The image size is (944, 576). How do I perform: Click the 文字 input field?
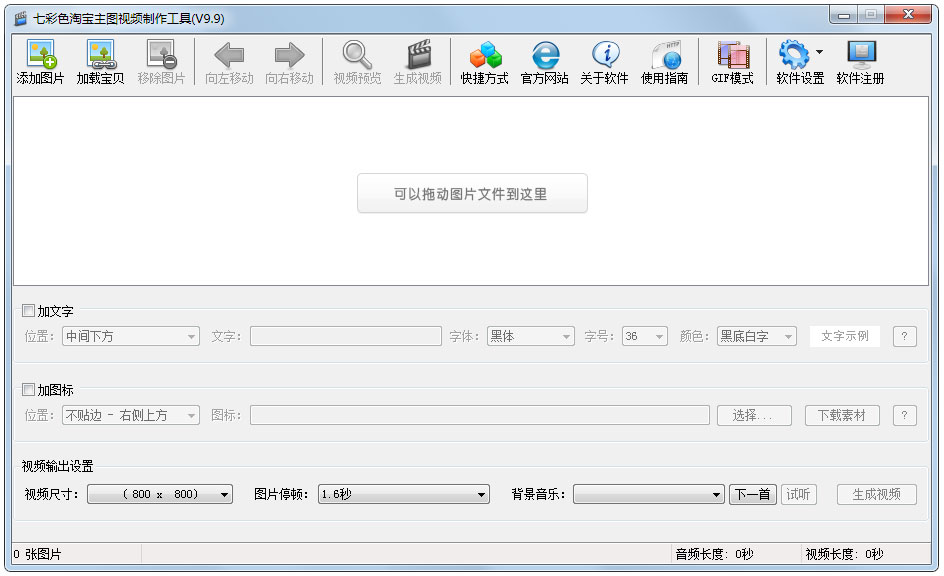tap(346, 336)
